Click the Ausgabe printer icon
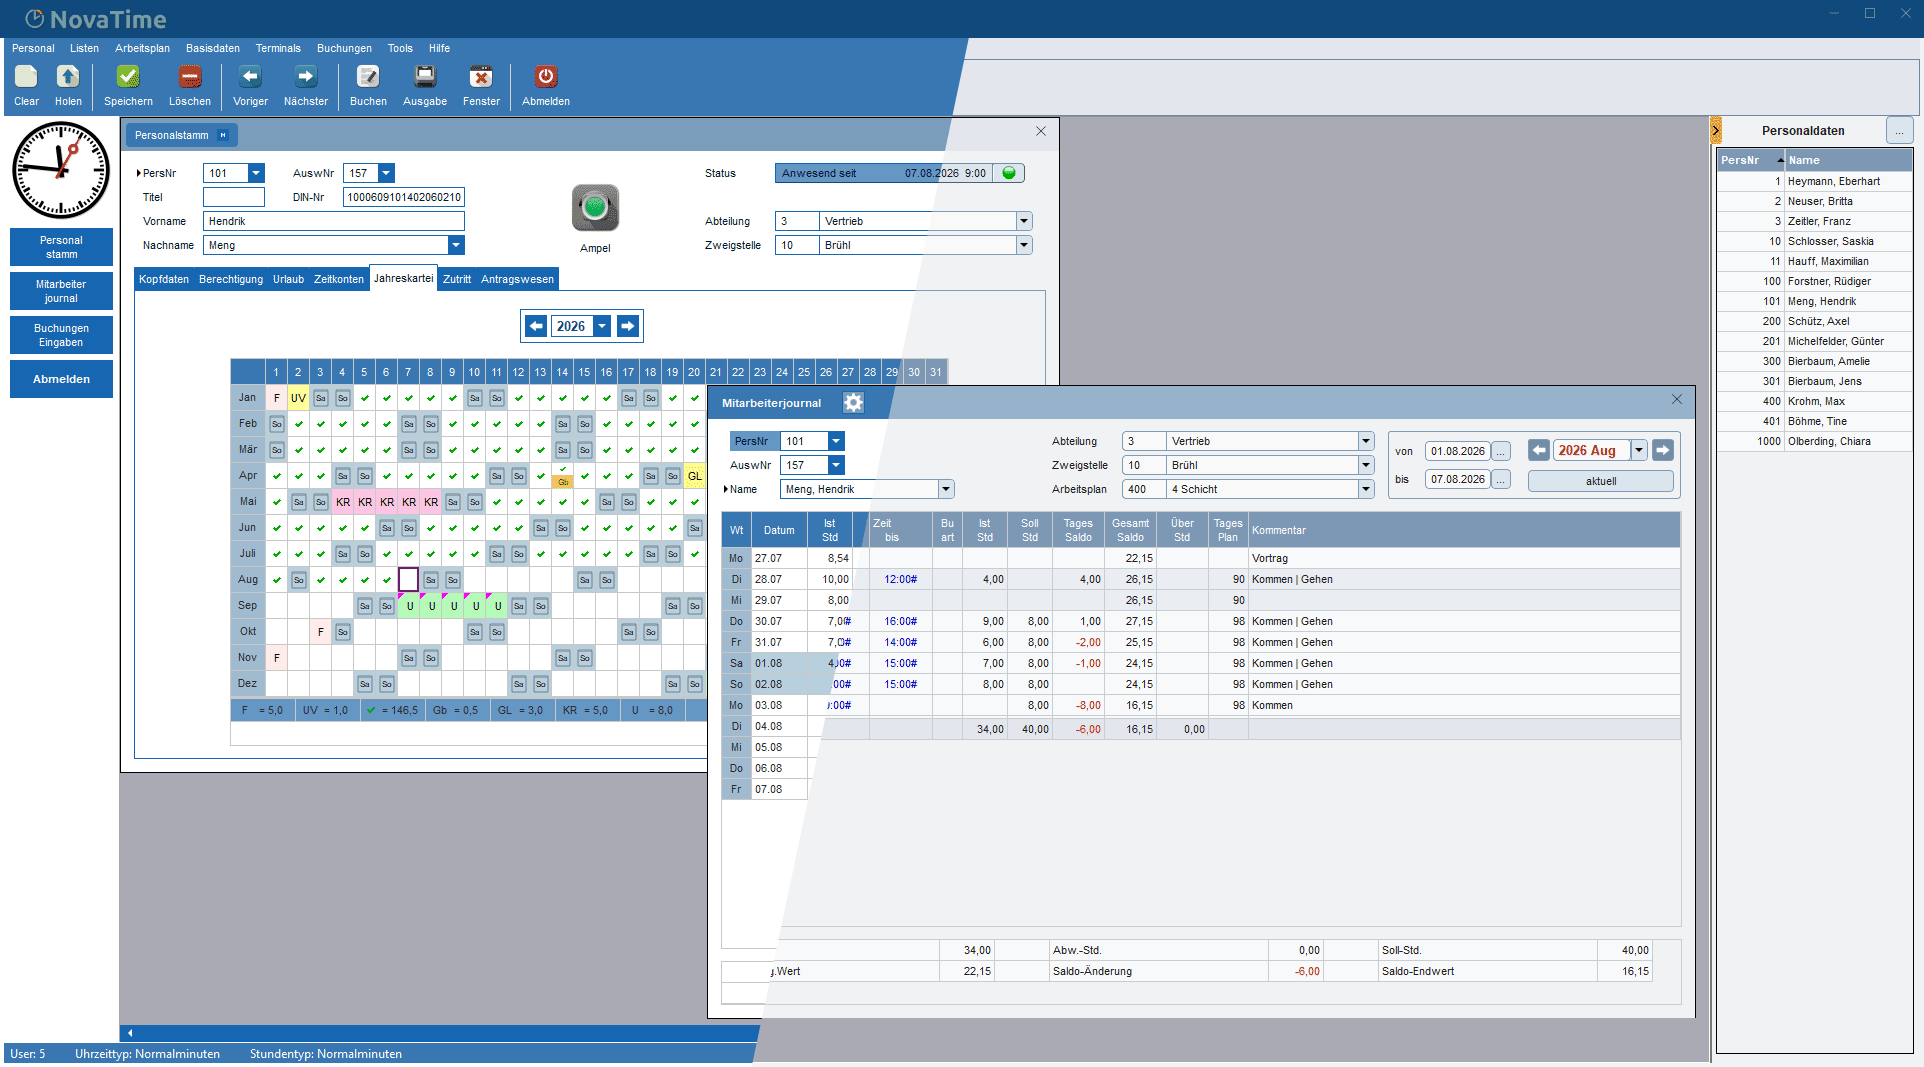Image resolution: width=1924 pixels, height=1067 pixels. pos(425,77)
